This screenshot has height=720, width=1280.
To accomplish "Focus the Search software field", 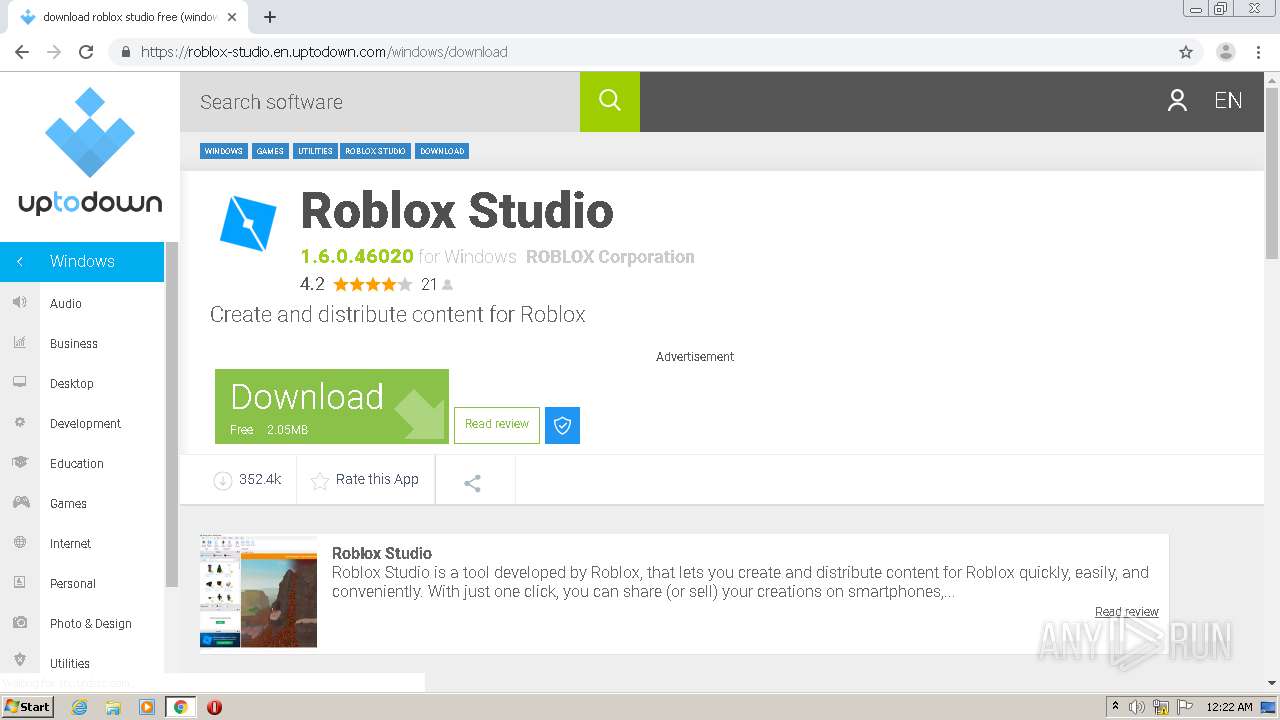I will pos(380,101).
